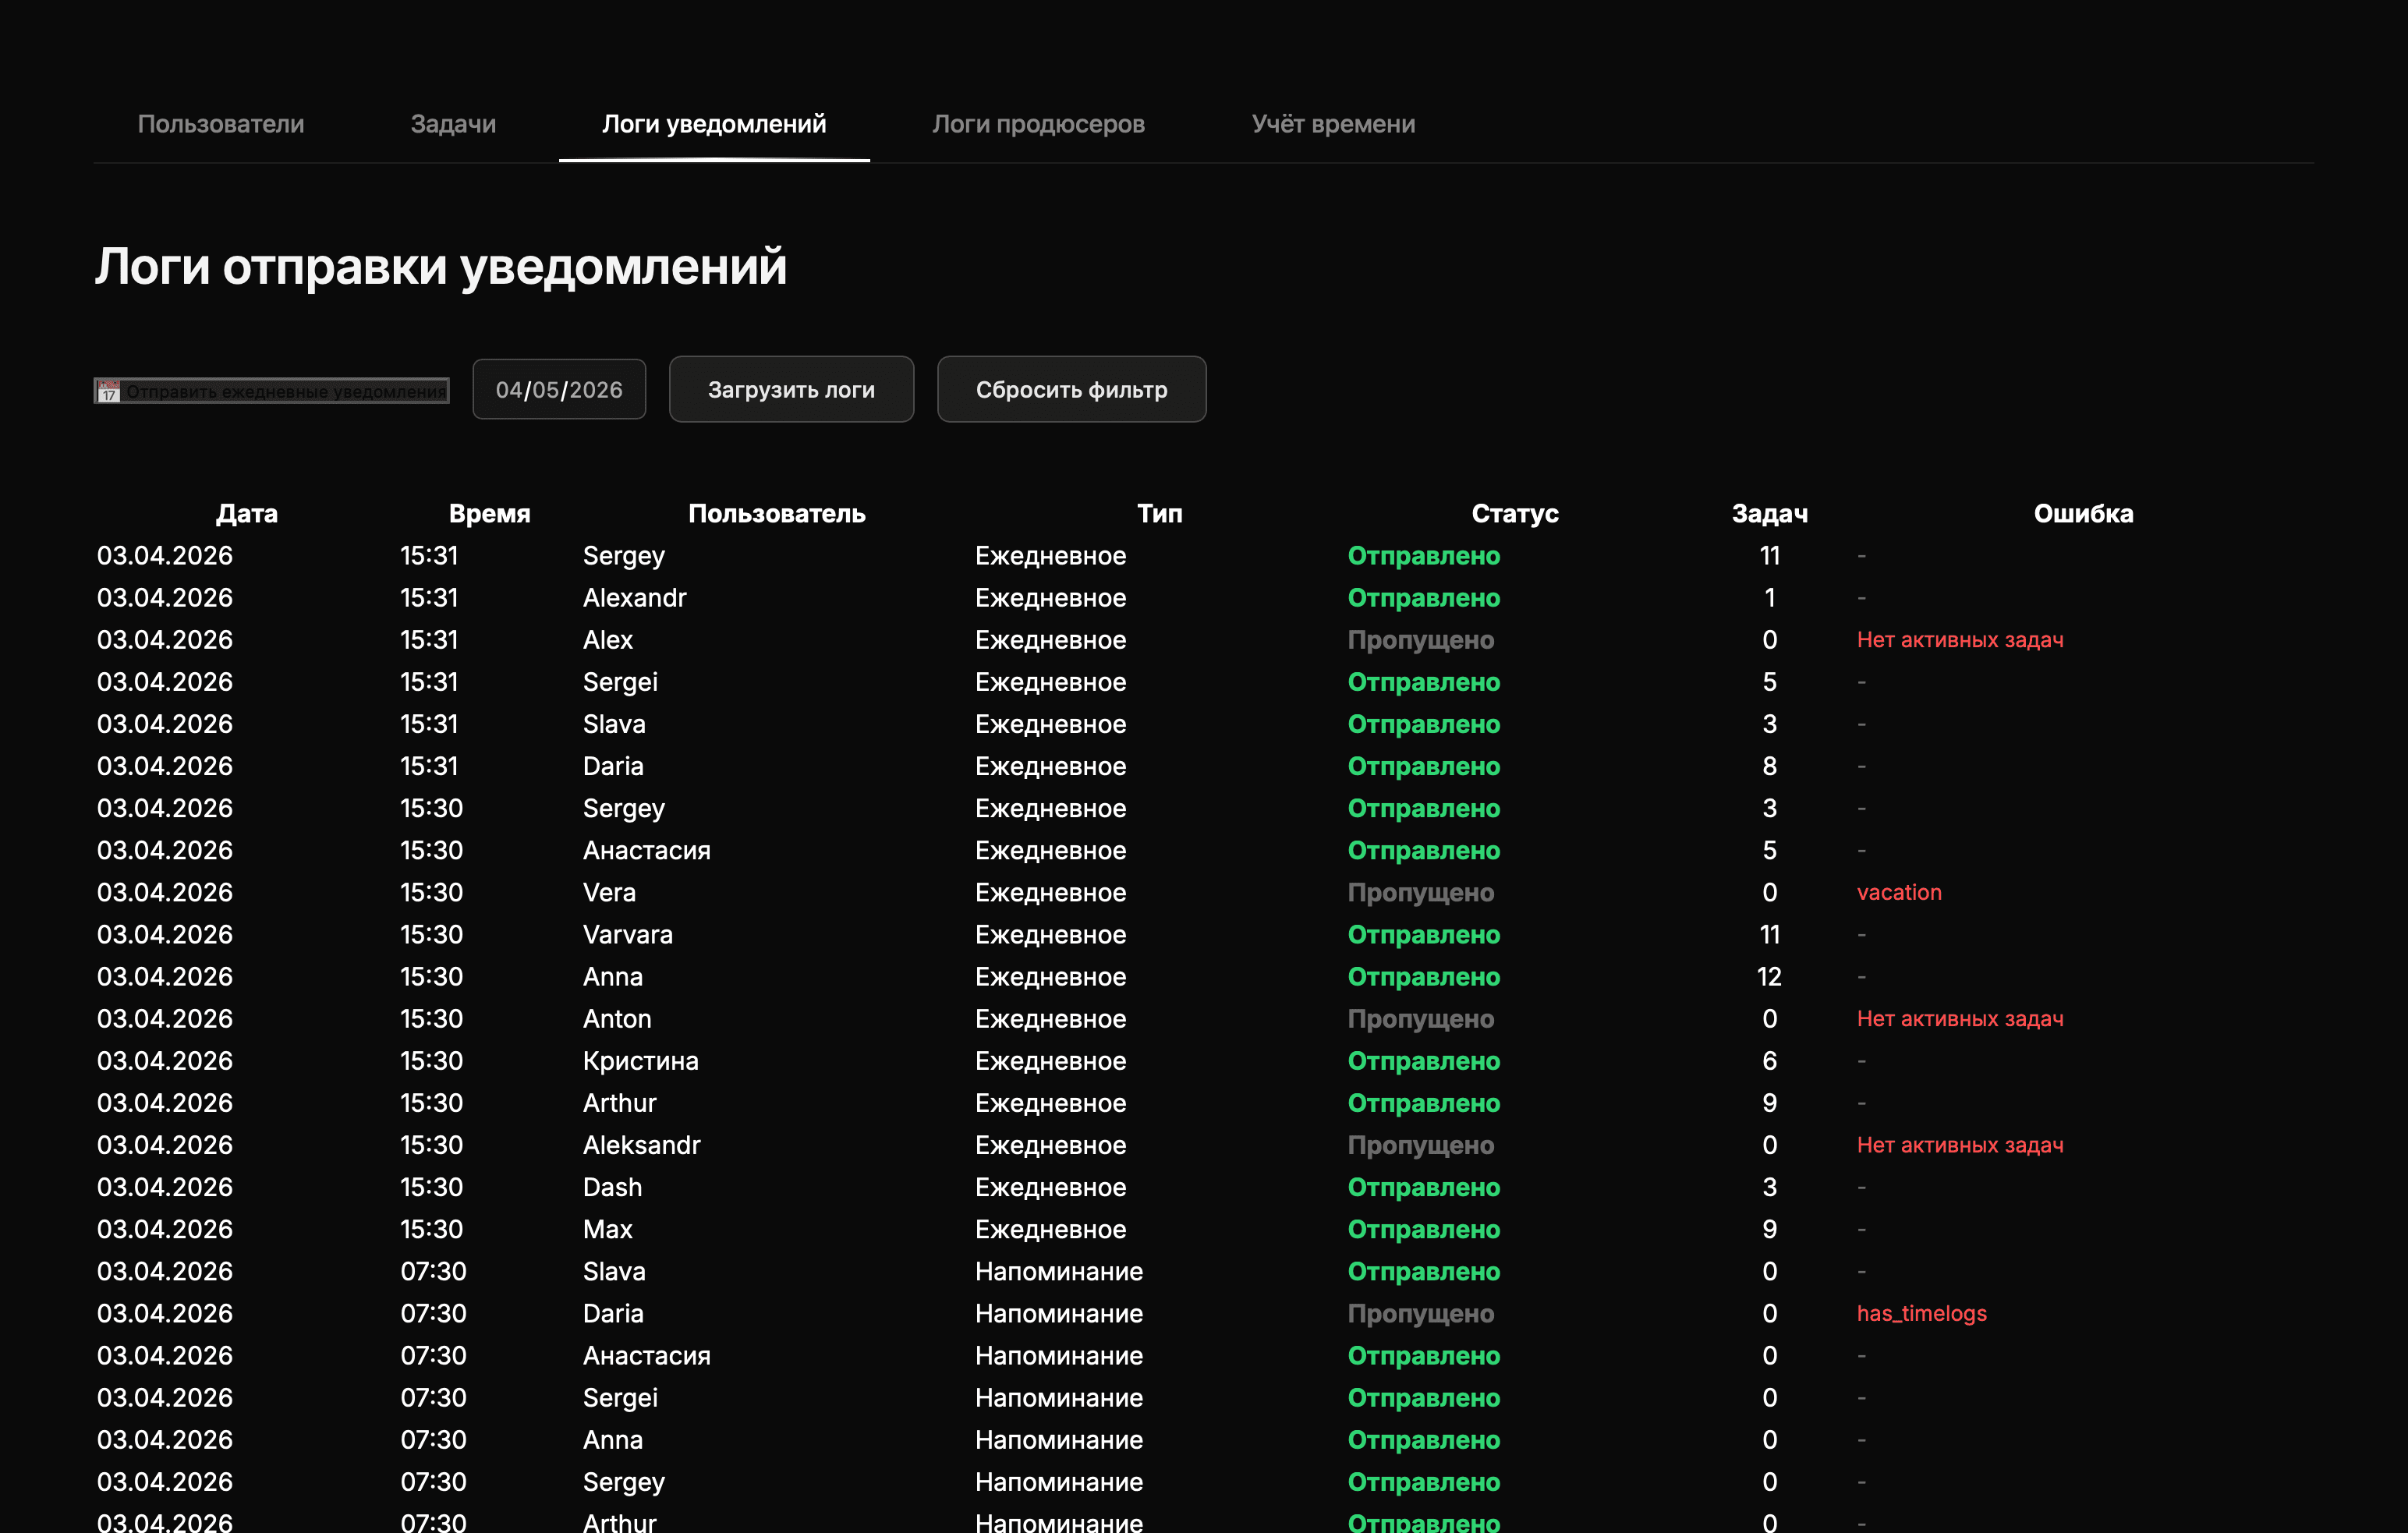
Task: Select the 'Пропущено' status in Anton's row
Action: tap(1422, 1019)
